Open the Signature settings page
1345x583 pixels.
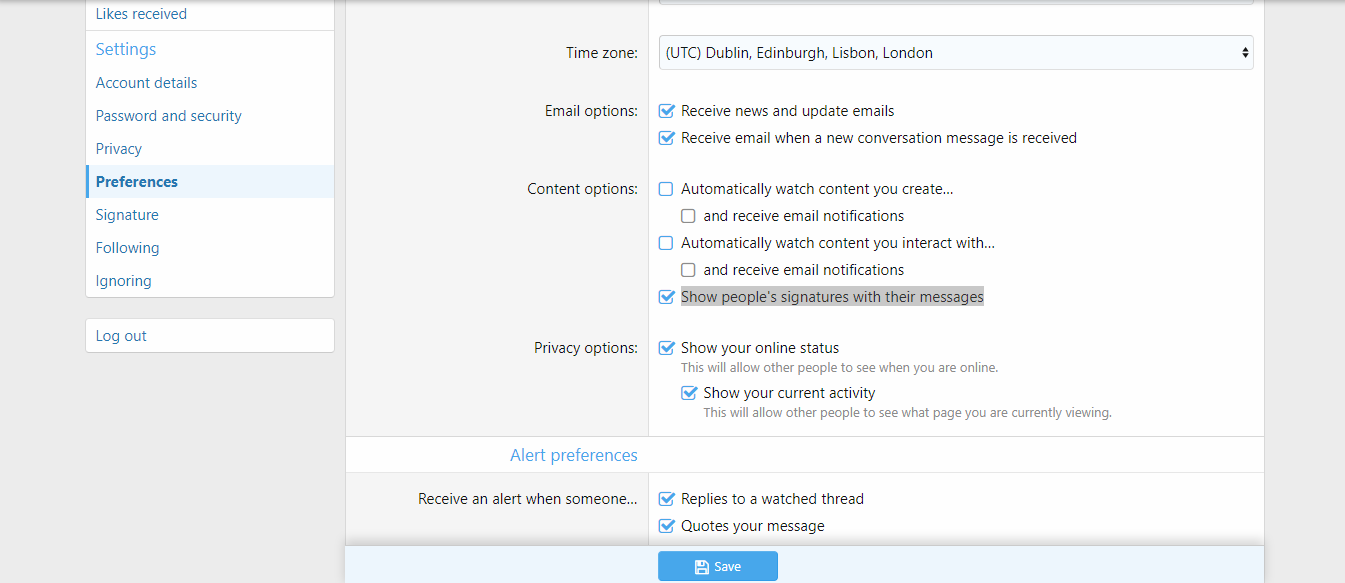pos(127,215)
